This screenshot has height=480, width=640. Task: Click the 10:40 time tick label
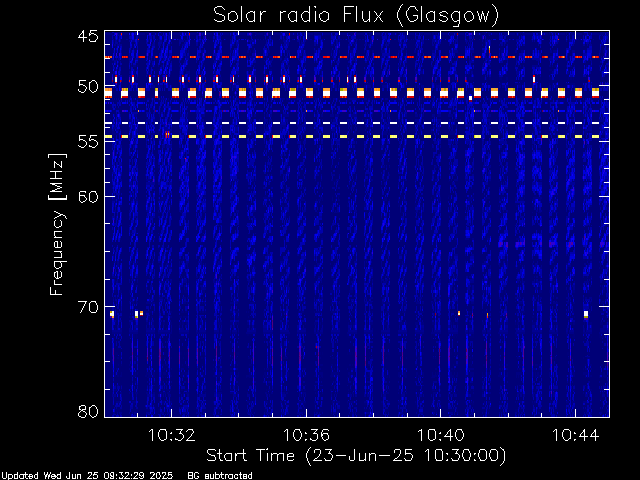click(x=440, y=435)
